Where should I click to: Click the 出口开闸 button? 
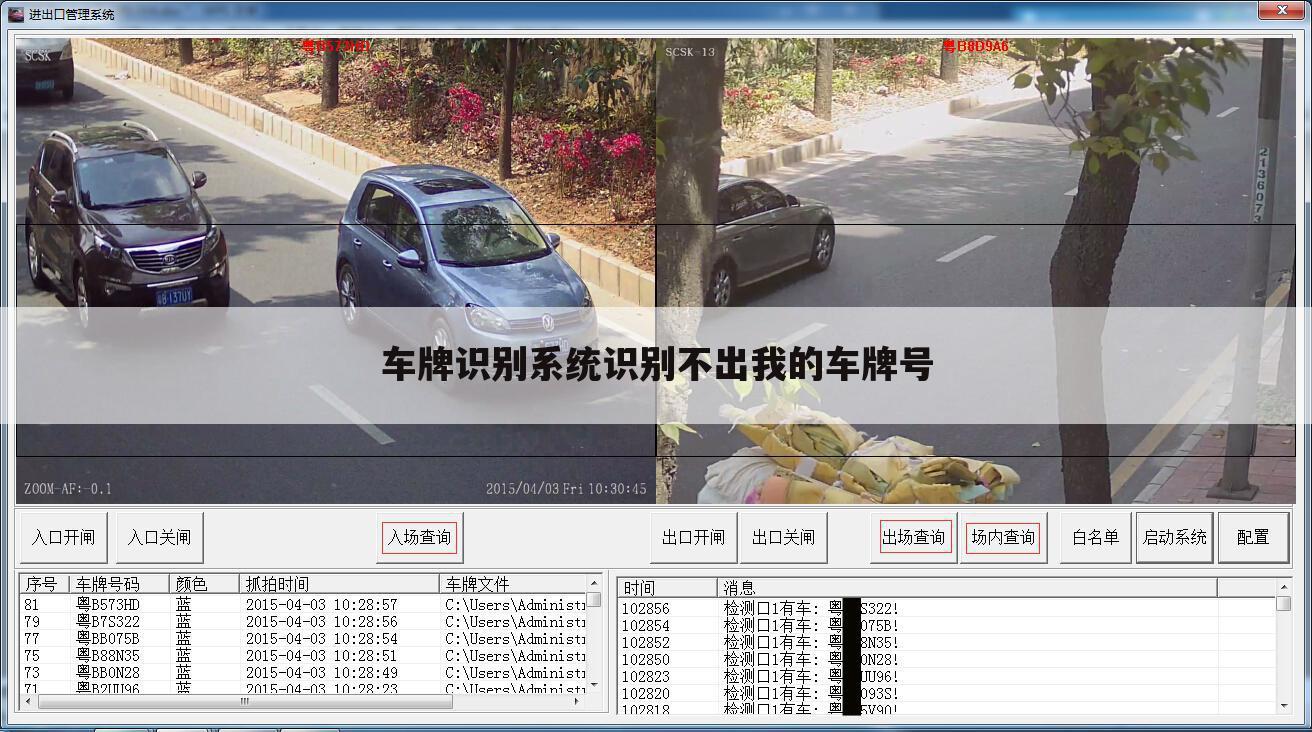point(693,538)
